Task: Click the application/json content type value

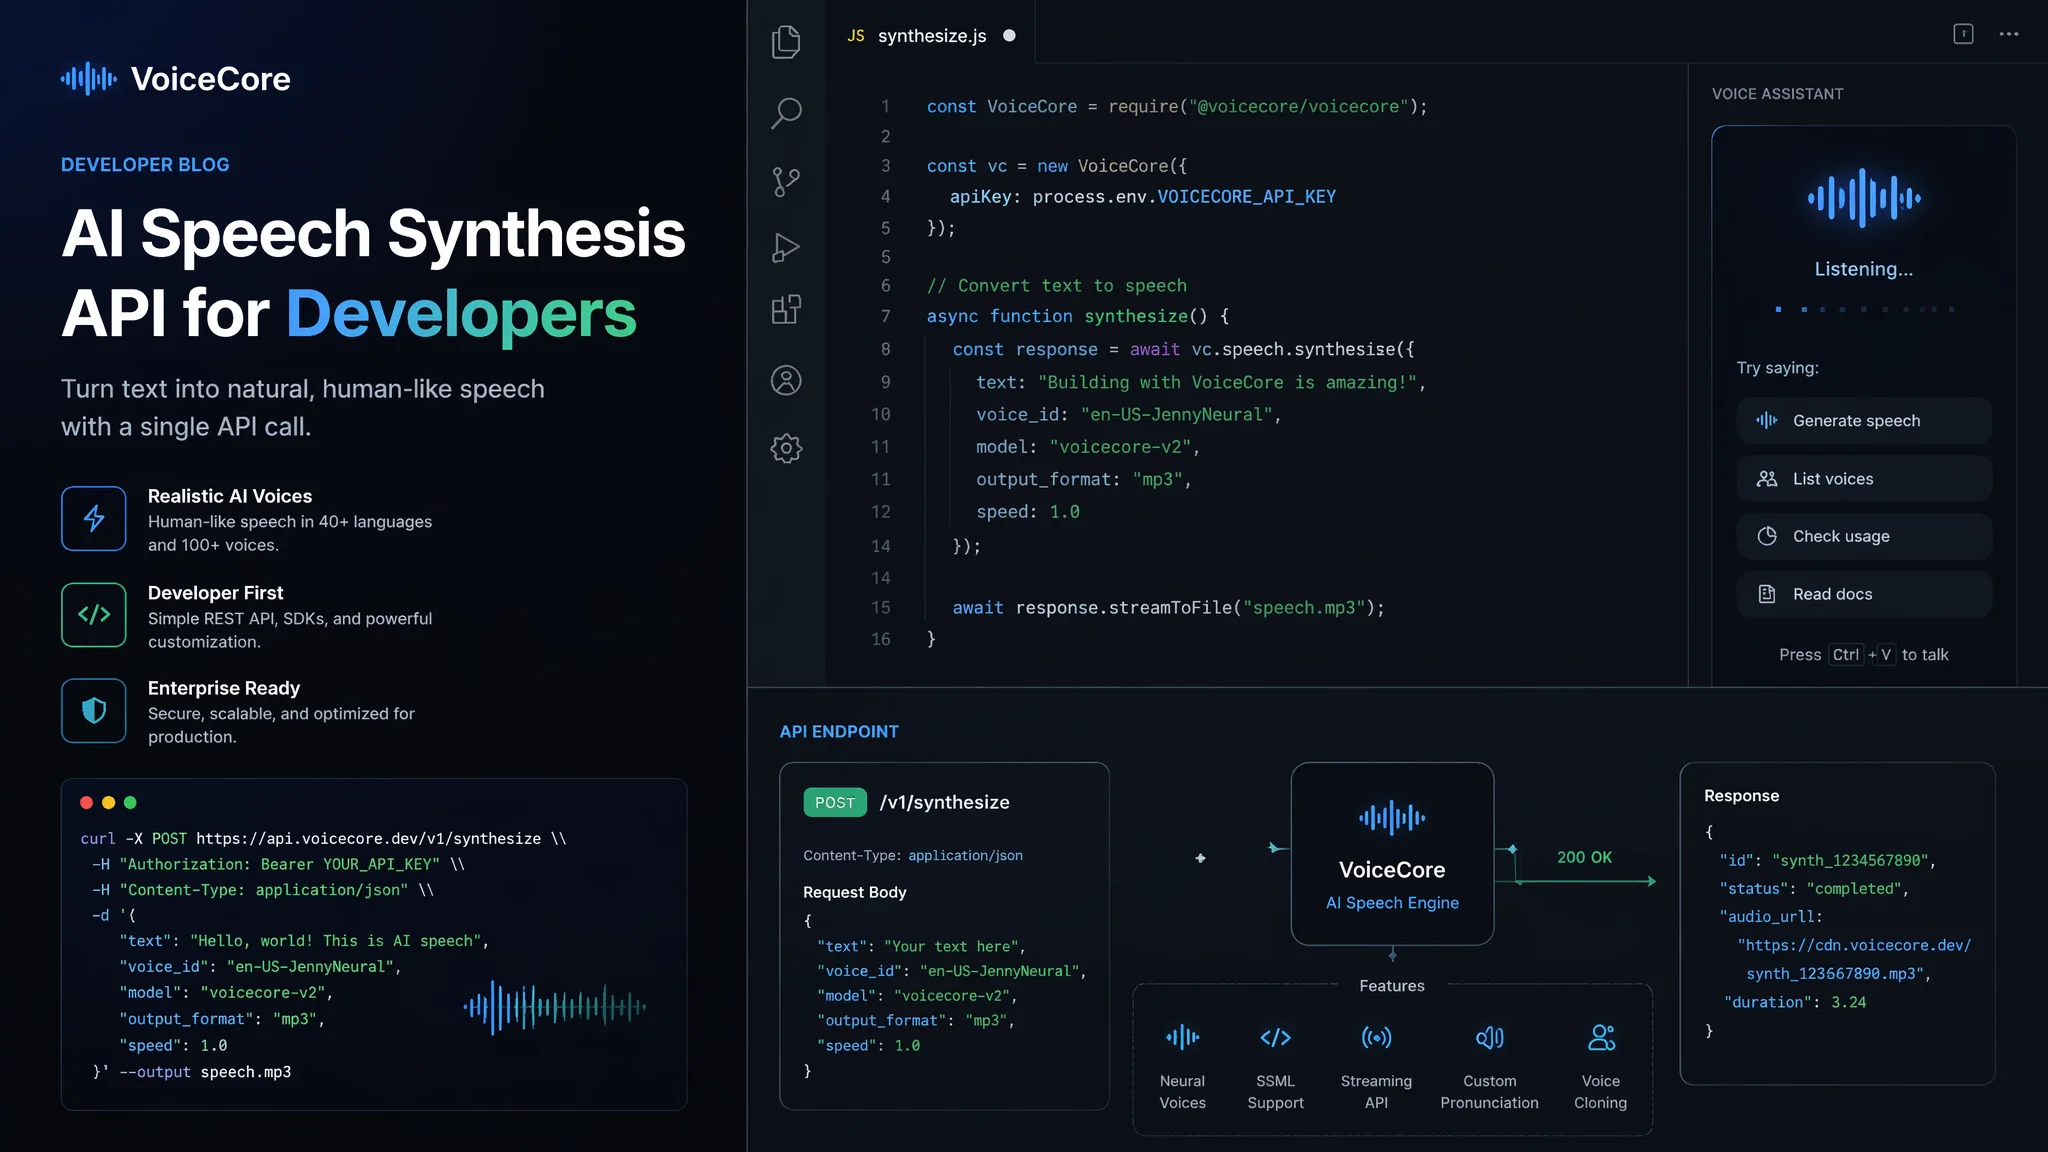Action: coord(965,855)
